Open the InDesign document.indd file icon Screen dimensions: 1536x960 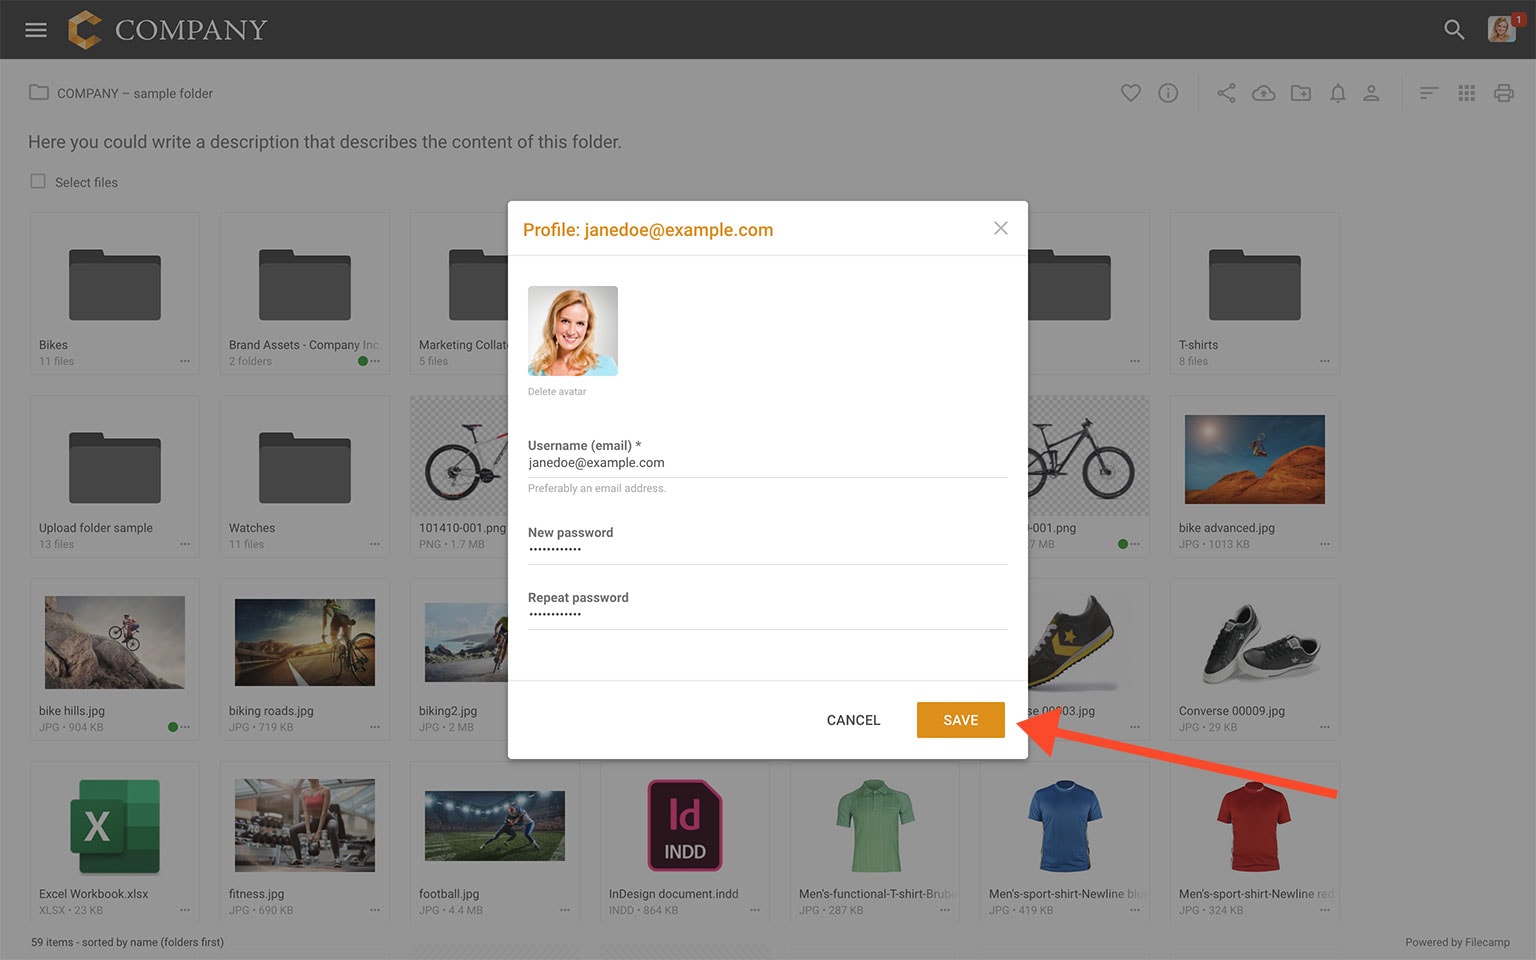685,826
